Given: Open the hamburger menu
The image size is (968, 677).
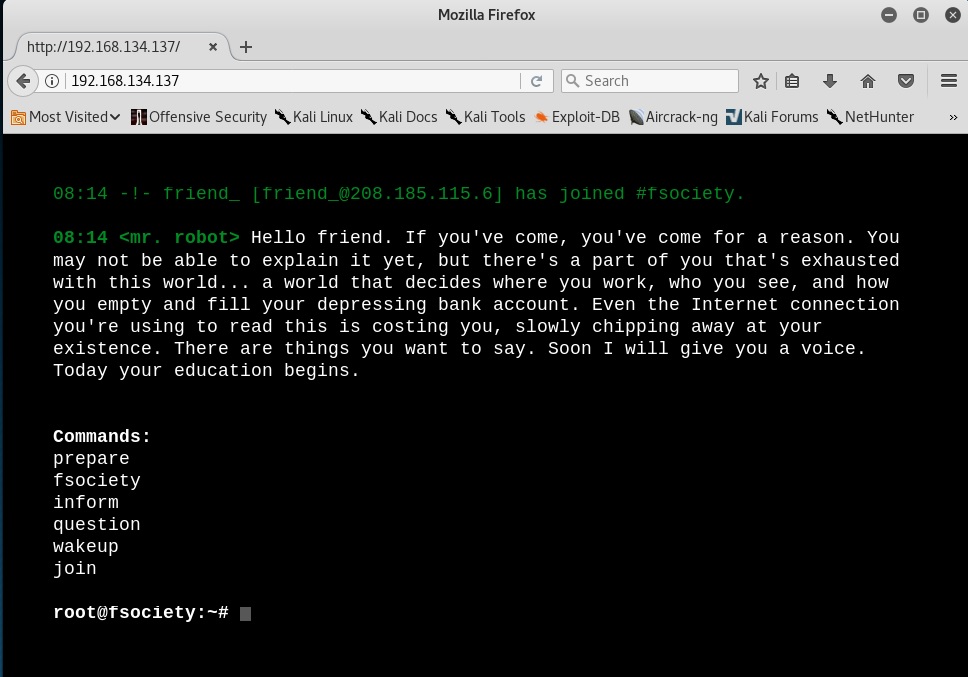Looking at the screenshot, I should [948, 81].
